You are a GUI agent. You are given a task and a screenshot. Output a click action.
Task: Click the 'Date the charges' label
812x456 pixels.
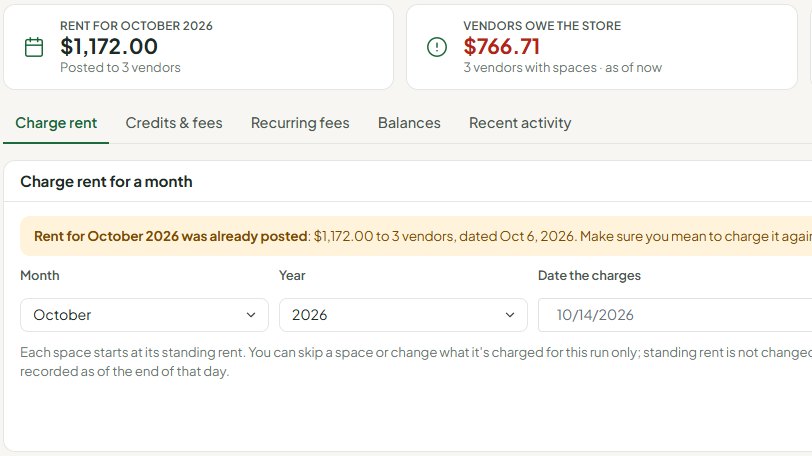(589, 275)
